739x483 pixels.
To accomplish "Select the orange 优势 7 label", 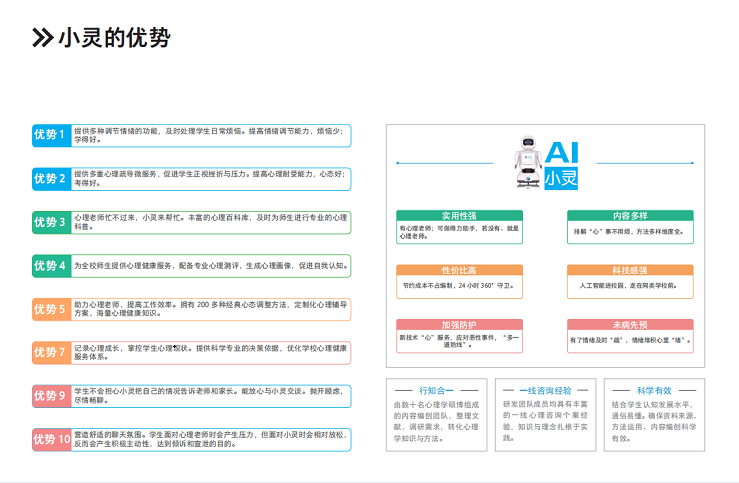I will (x=49, y=352).
